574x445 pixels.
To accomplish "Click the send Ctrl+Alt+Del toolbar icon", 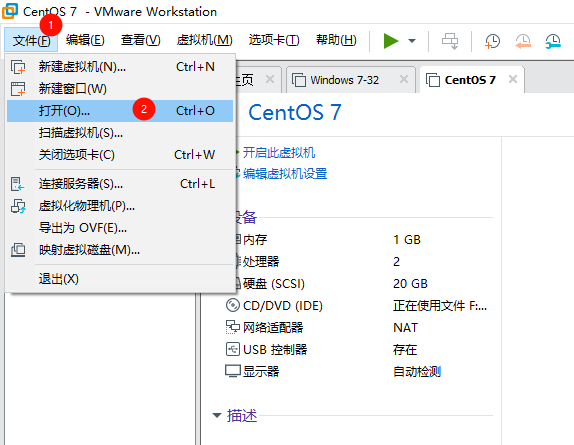I will coord(450,41).
